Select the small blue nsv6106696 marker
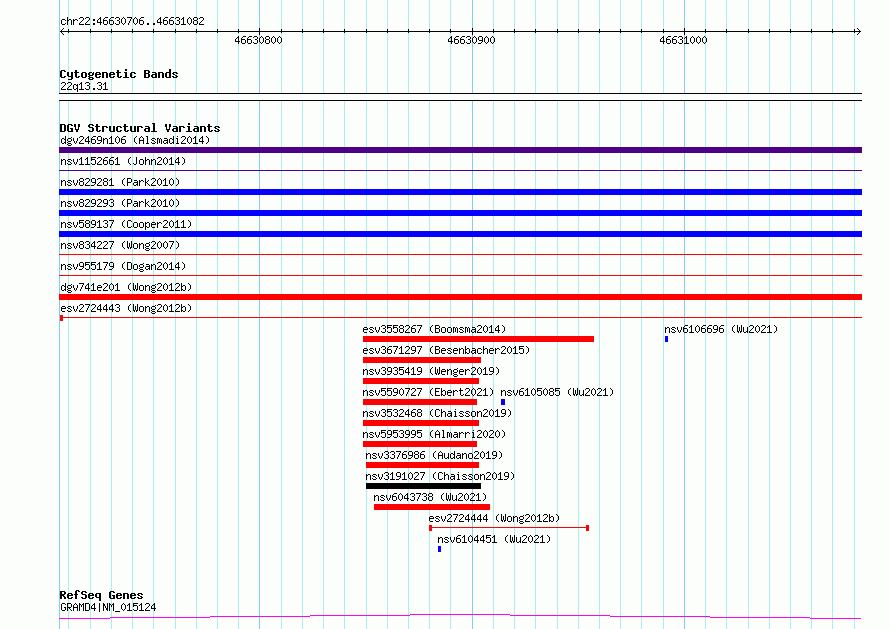This screenshot has height=629, width=890. coord(666,339)
